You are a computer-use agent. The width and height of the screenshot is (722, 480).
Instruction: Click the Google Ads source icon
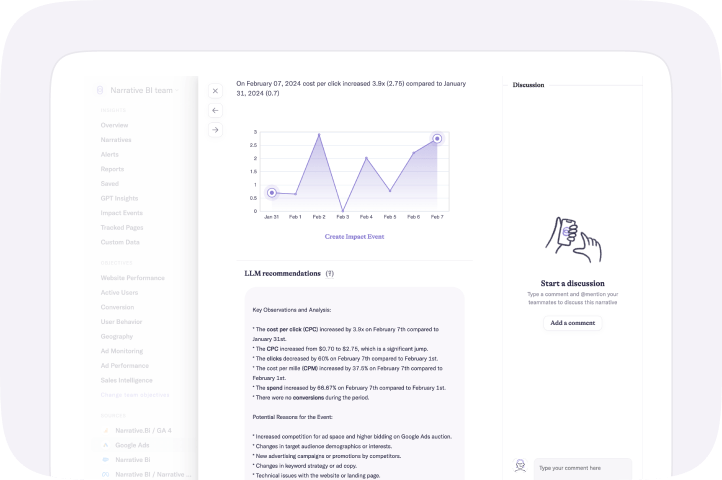pyautogui.click(x=106, y=445)
